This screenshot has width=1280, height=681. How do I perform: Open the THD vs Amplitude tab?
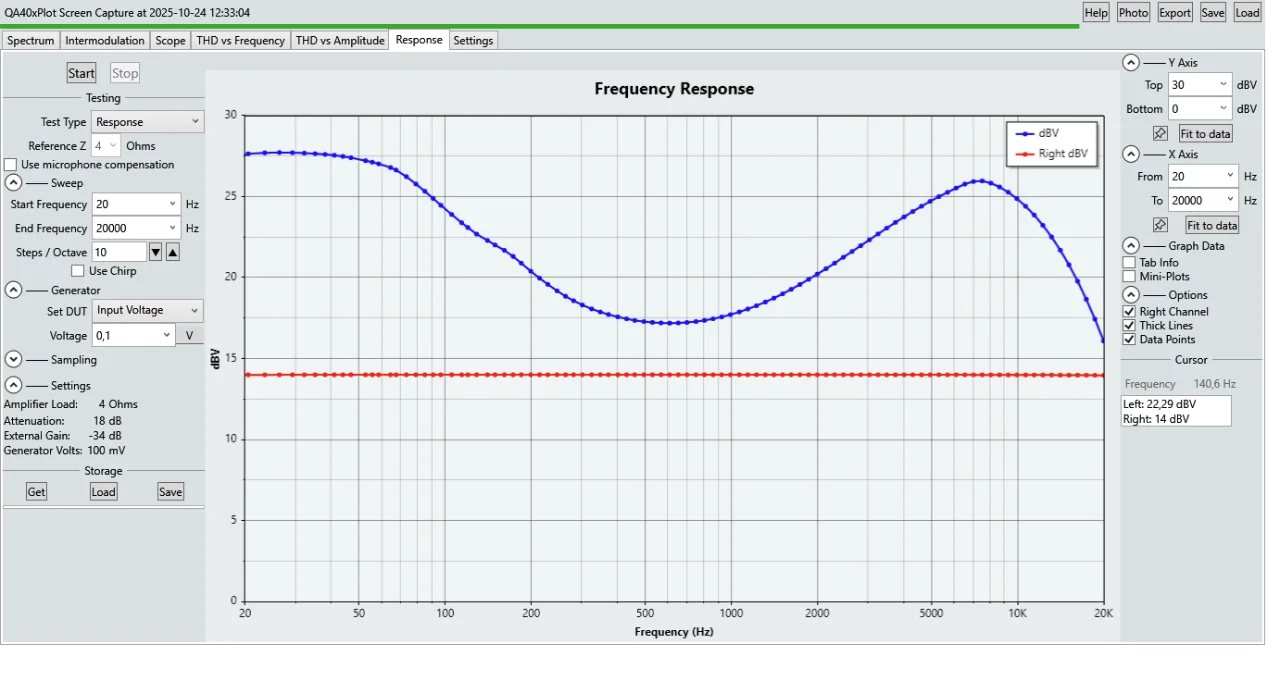(340, 40)
